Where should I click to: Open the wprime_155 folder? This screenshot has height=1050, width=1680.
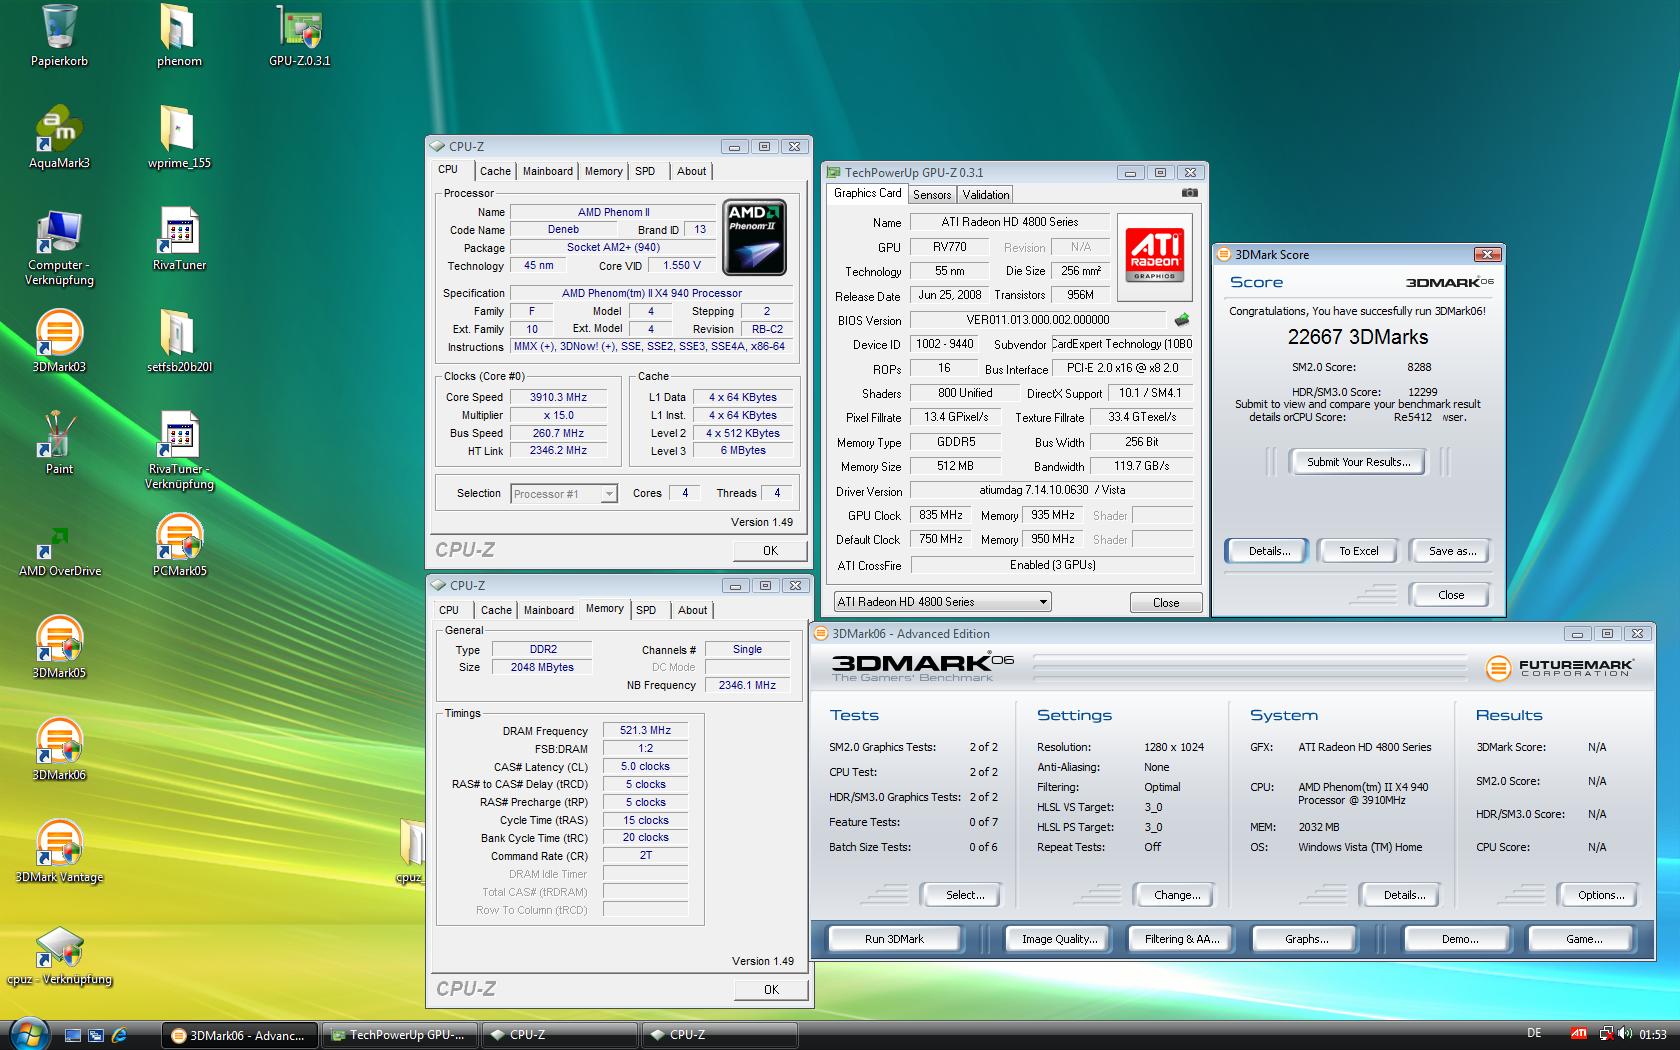[x=179, y=138]
